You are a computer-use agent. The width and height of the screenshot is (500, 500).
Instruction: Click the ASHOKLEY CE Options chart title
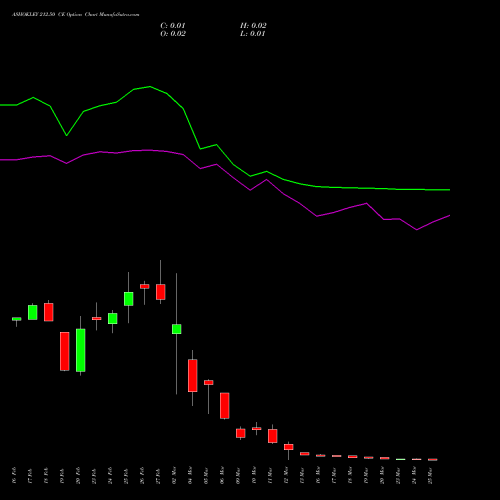pos(76,15)
